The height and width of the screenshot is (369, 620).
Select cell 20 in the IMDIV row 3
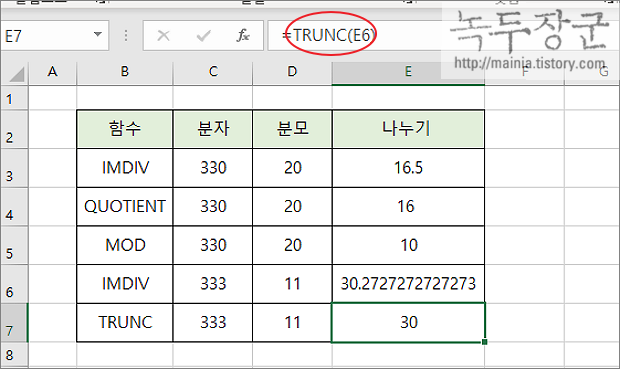tap(292, 168)
